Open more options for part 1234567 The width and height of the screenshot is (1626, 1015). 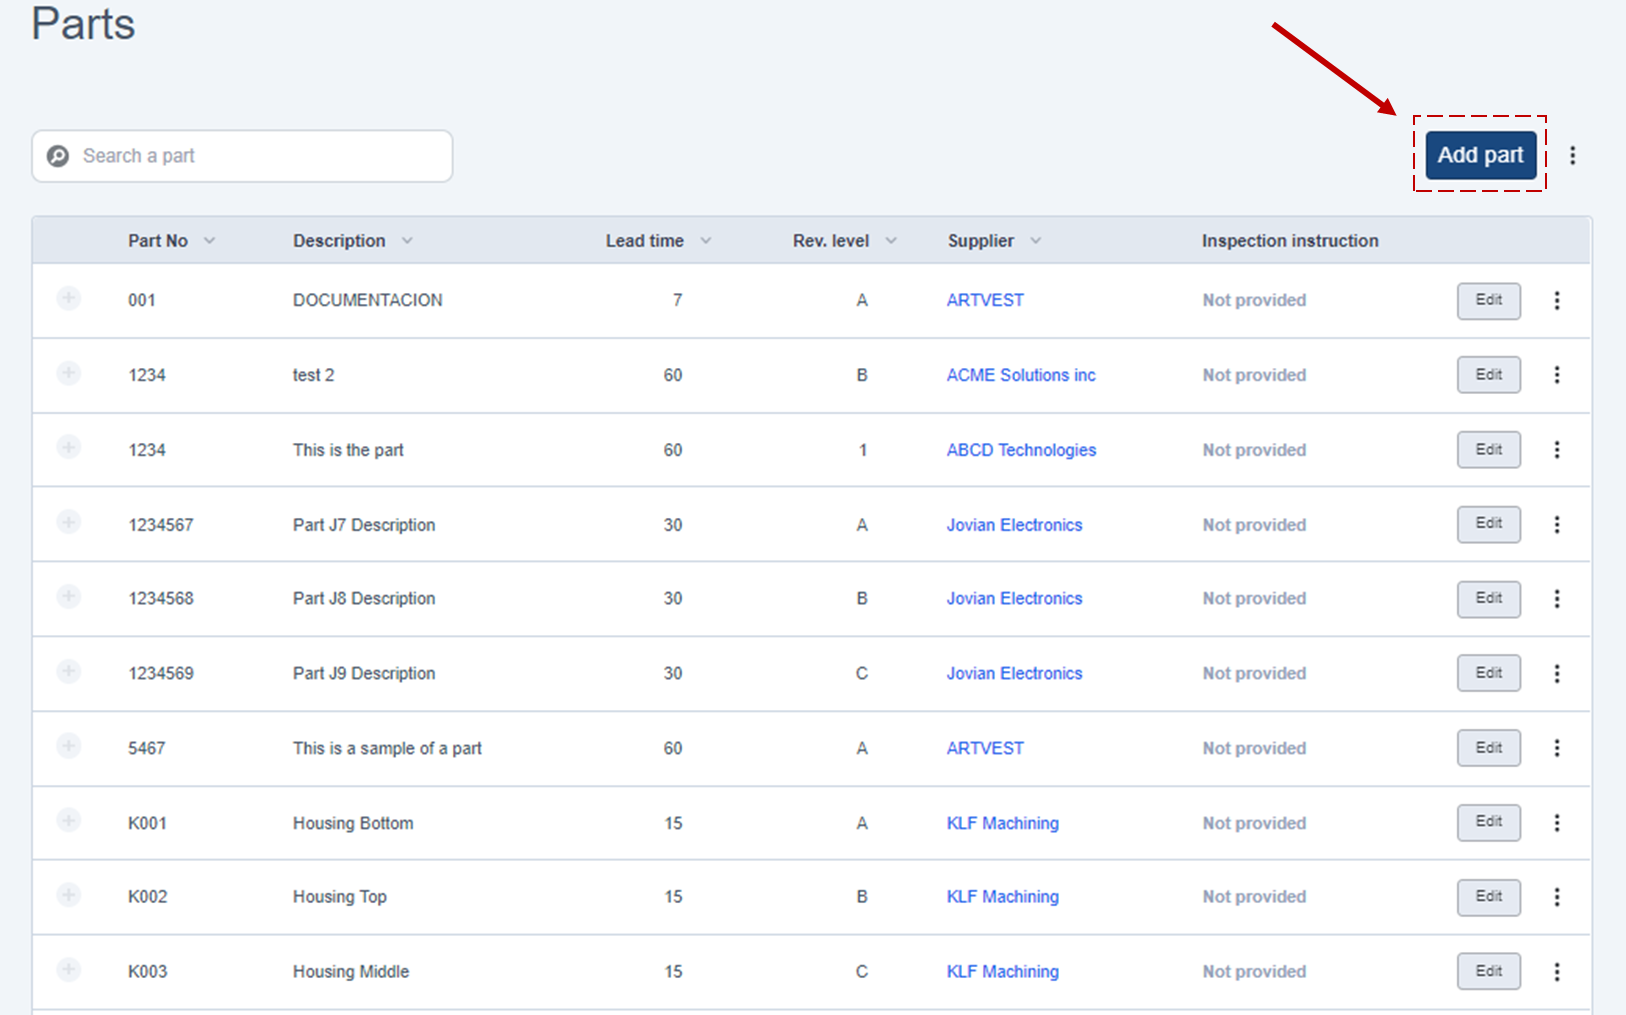[x=1557, y=524]
